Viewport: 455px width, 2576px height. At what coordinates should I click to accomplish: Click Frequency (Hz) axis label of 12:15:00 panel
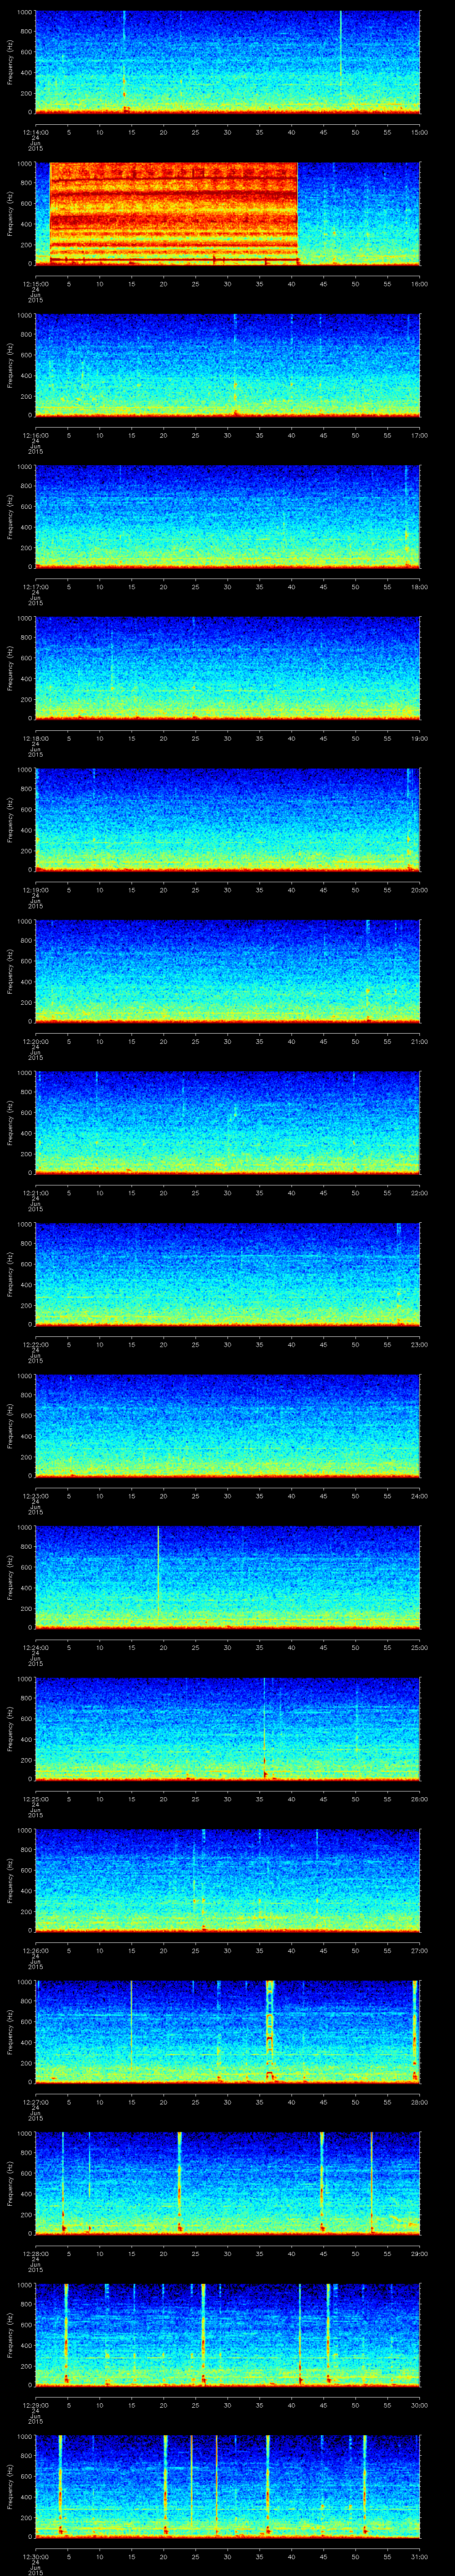[10, 213]
